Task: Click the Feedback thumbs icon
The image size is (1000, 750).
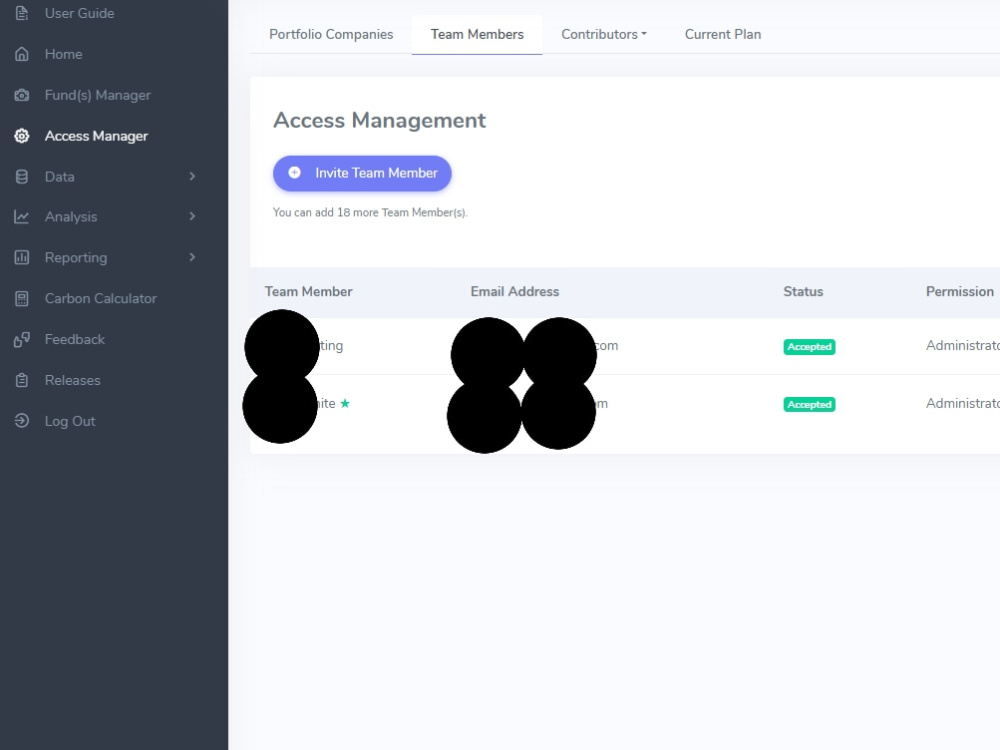Action: [x=22, y=339]
